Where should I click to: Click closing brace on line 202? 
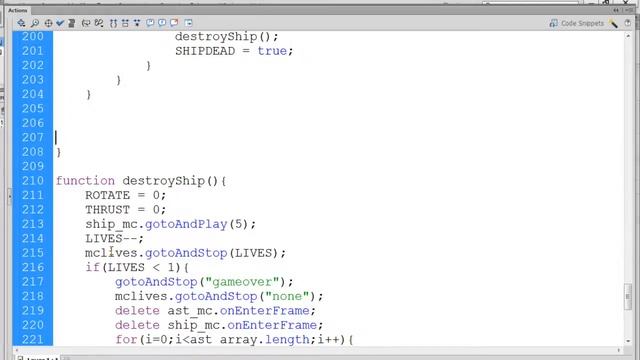(149, 66)
